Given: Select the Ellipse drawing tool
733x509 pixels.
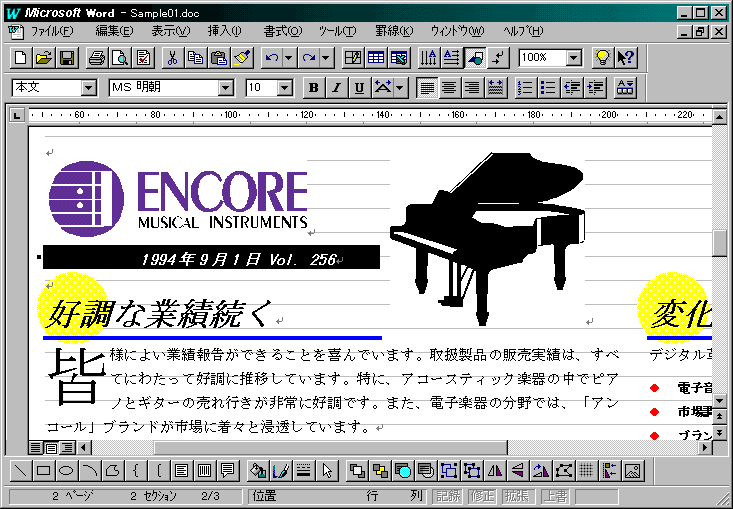Looking at the screenshot, I should click(67, 471).
